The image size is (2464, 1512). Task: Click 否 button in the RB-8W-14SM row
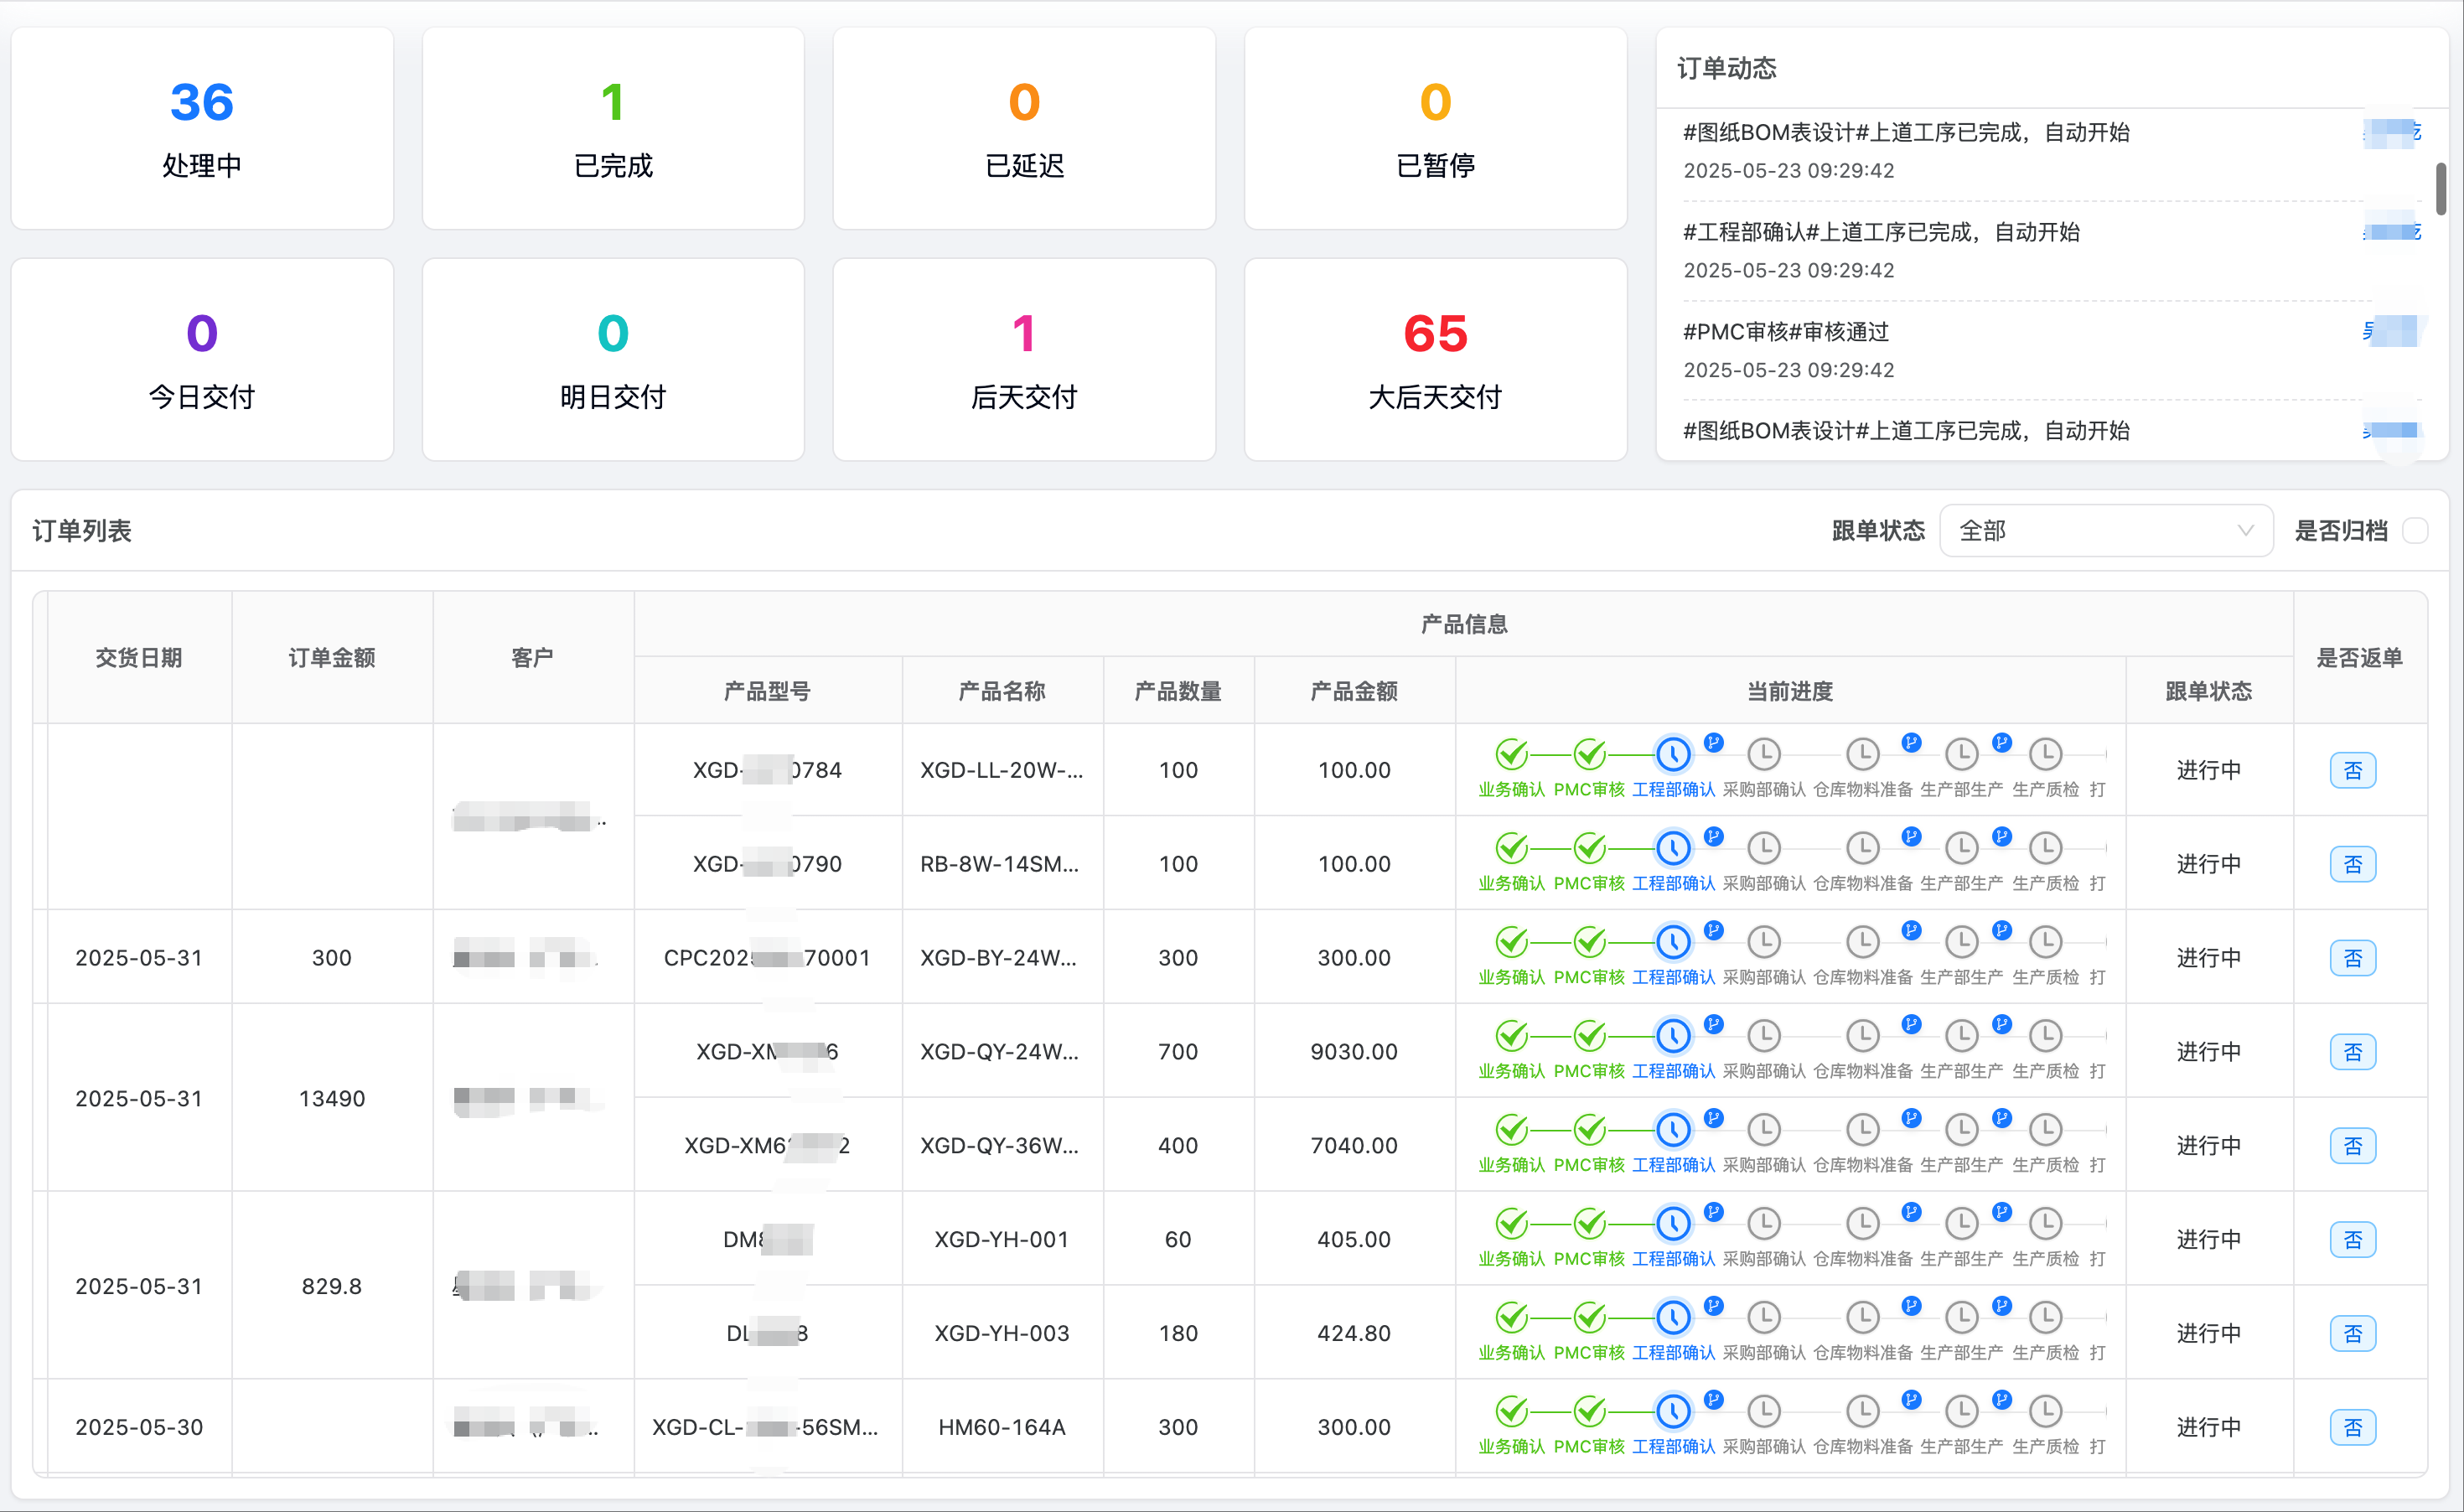pyautogui.click(x=2353, y=865)
